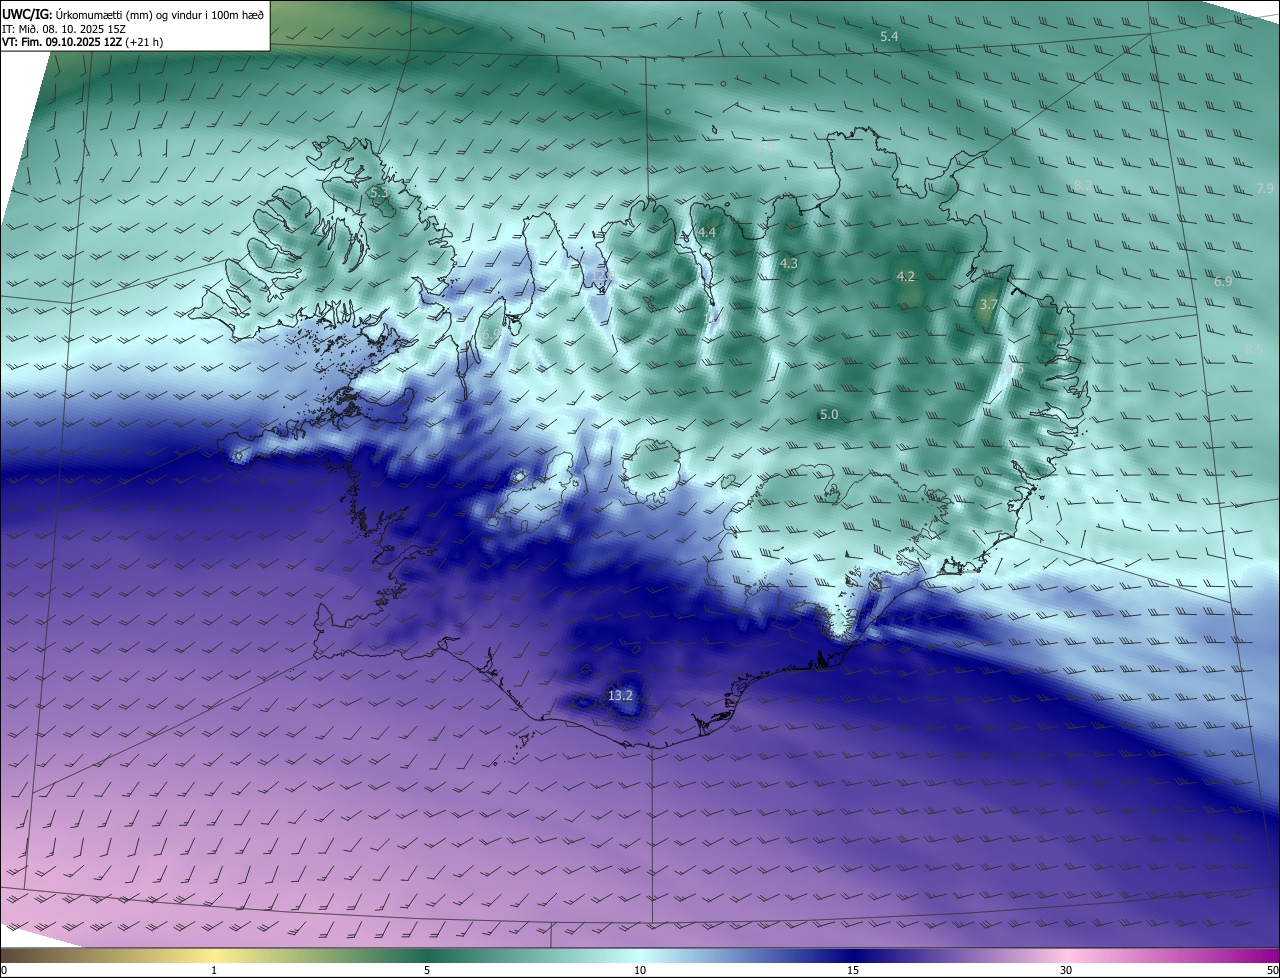Click the 4.2 value label
Image resolution: width=1280 pixels, height=978 pixels.
click(906, 276)
